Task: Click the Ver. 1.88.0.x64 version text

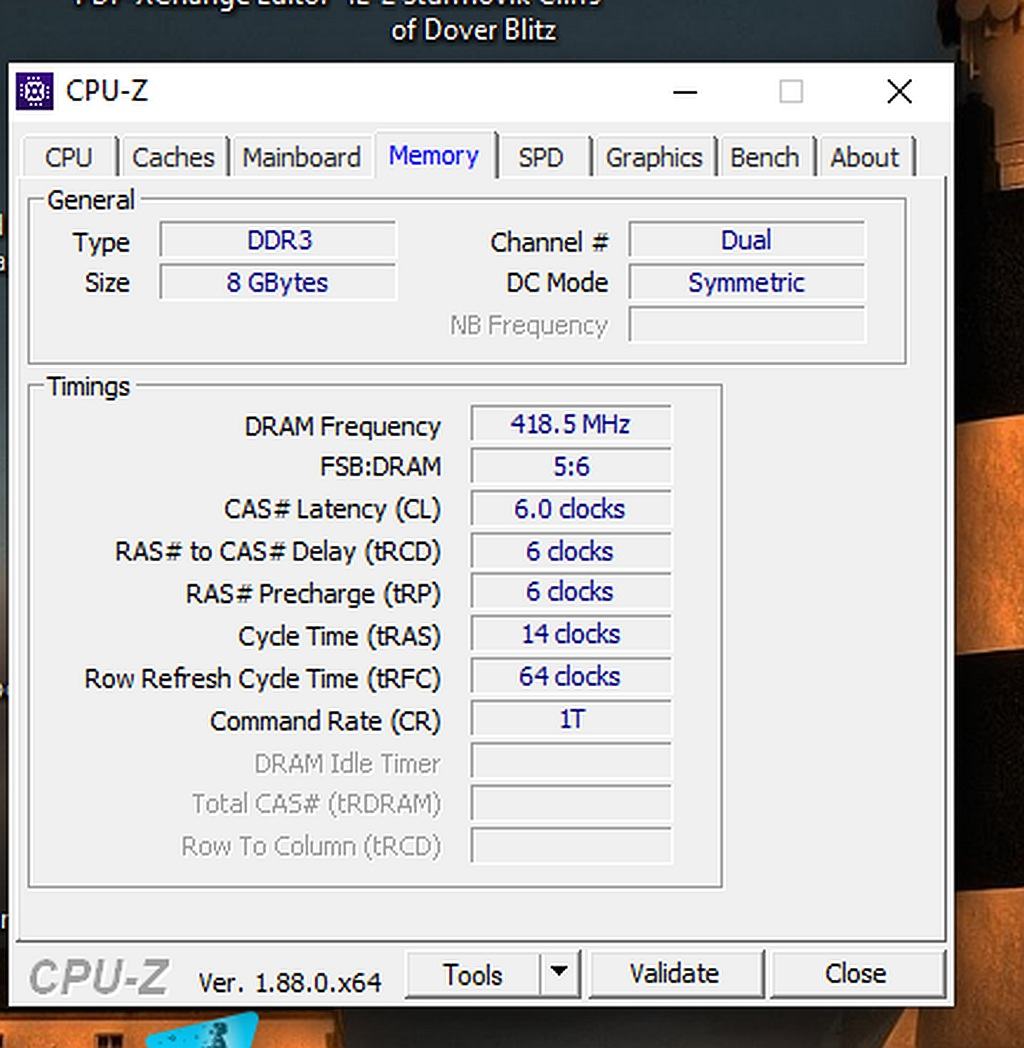Action: tap(290, 982)
